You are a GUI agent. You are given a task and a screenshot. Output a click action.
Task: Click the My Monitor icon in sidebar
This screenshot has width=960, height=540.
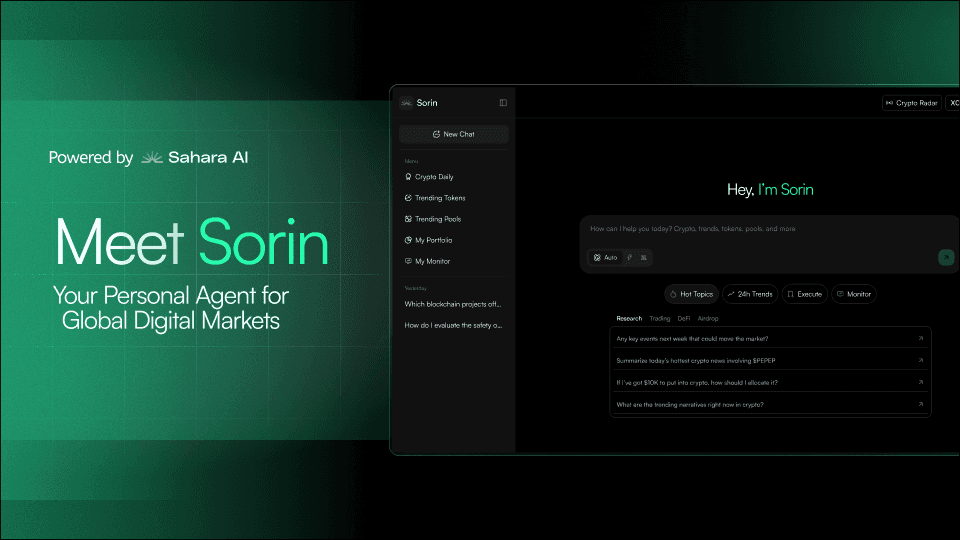point(408,261)
